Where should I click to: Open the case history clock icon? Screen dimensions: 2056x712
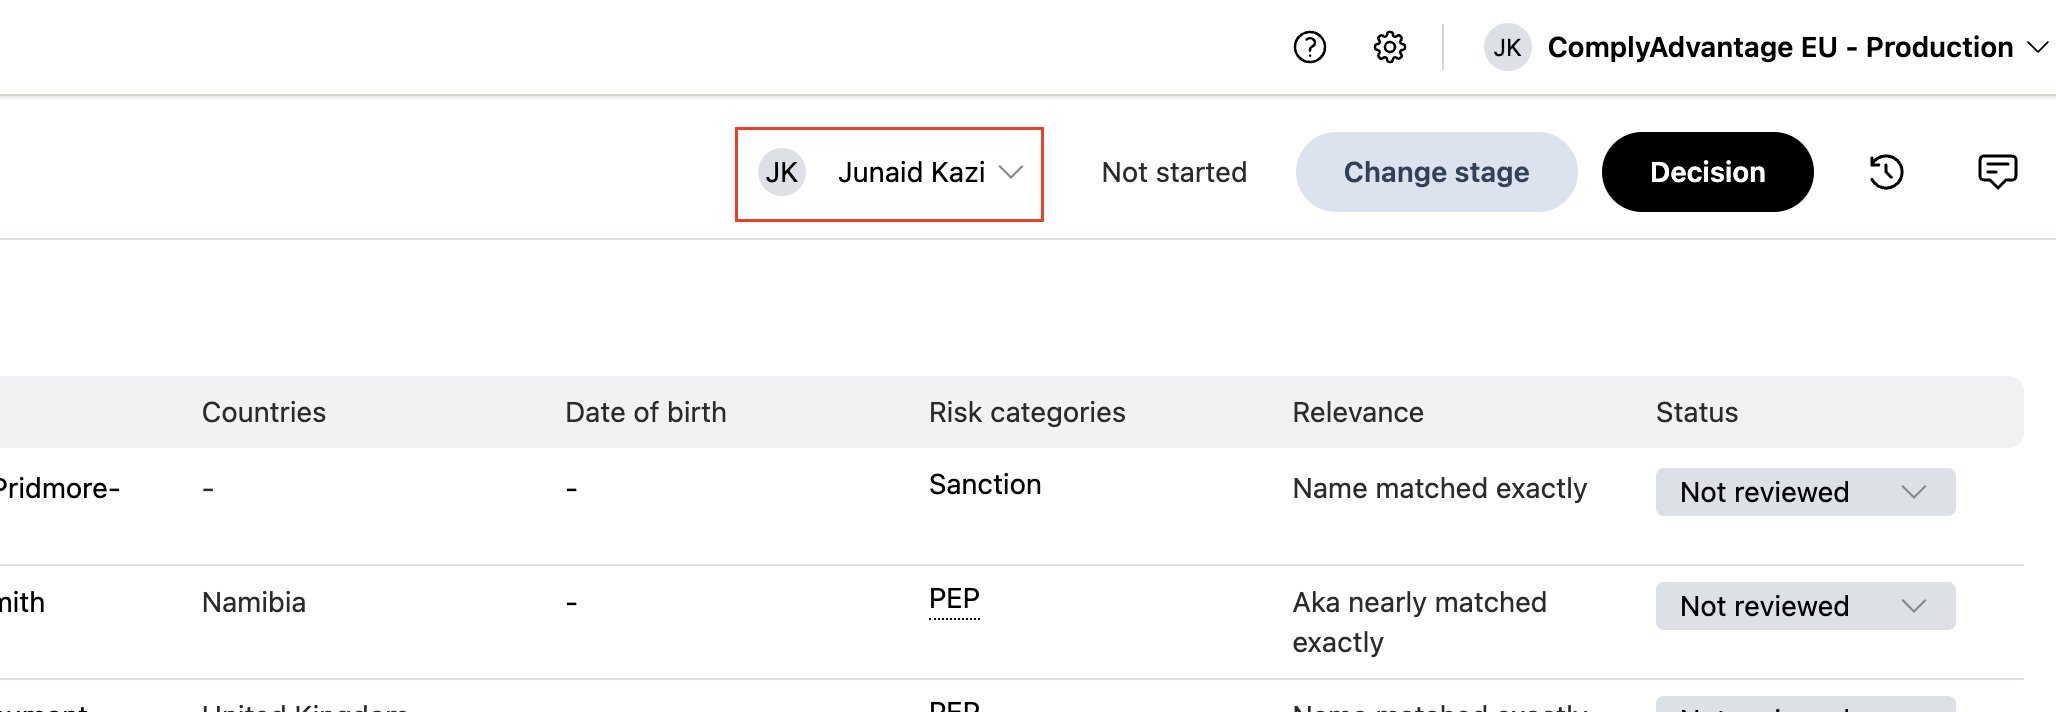click(x=1886, y=172)
